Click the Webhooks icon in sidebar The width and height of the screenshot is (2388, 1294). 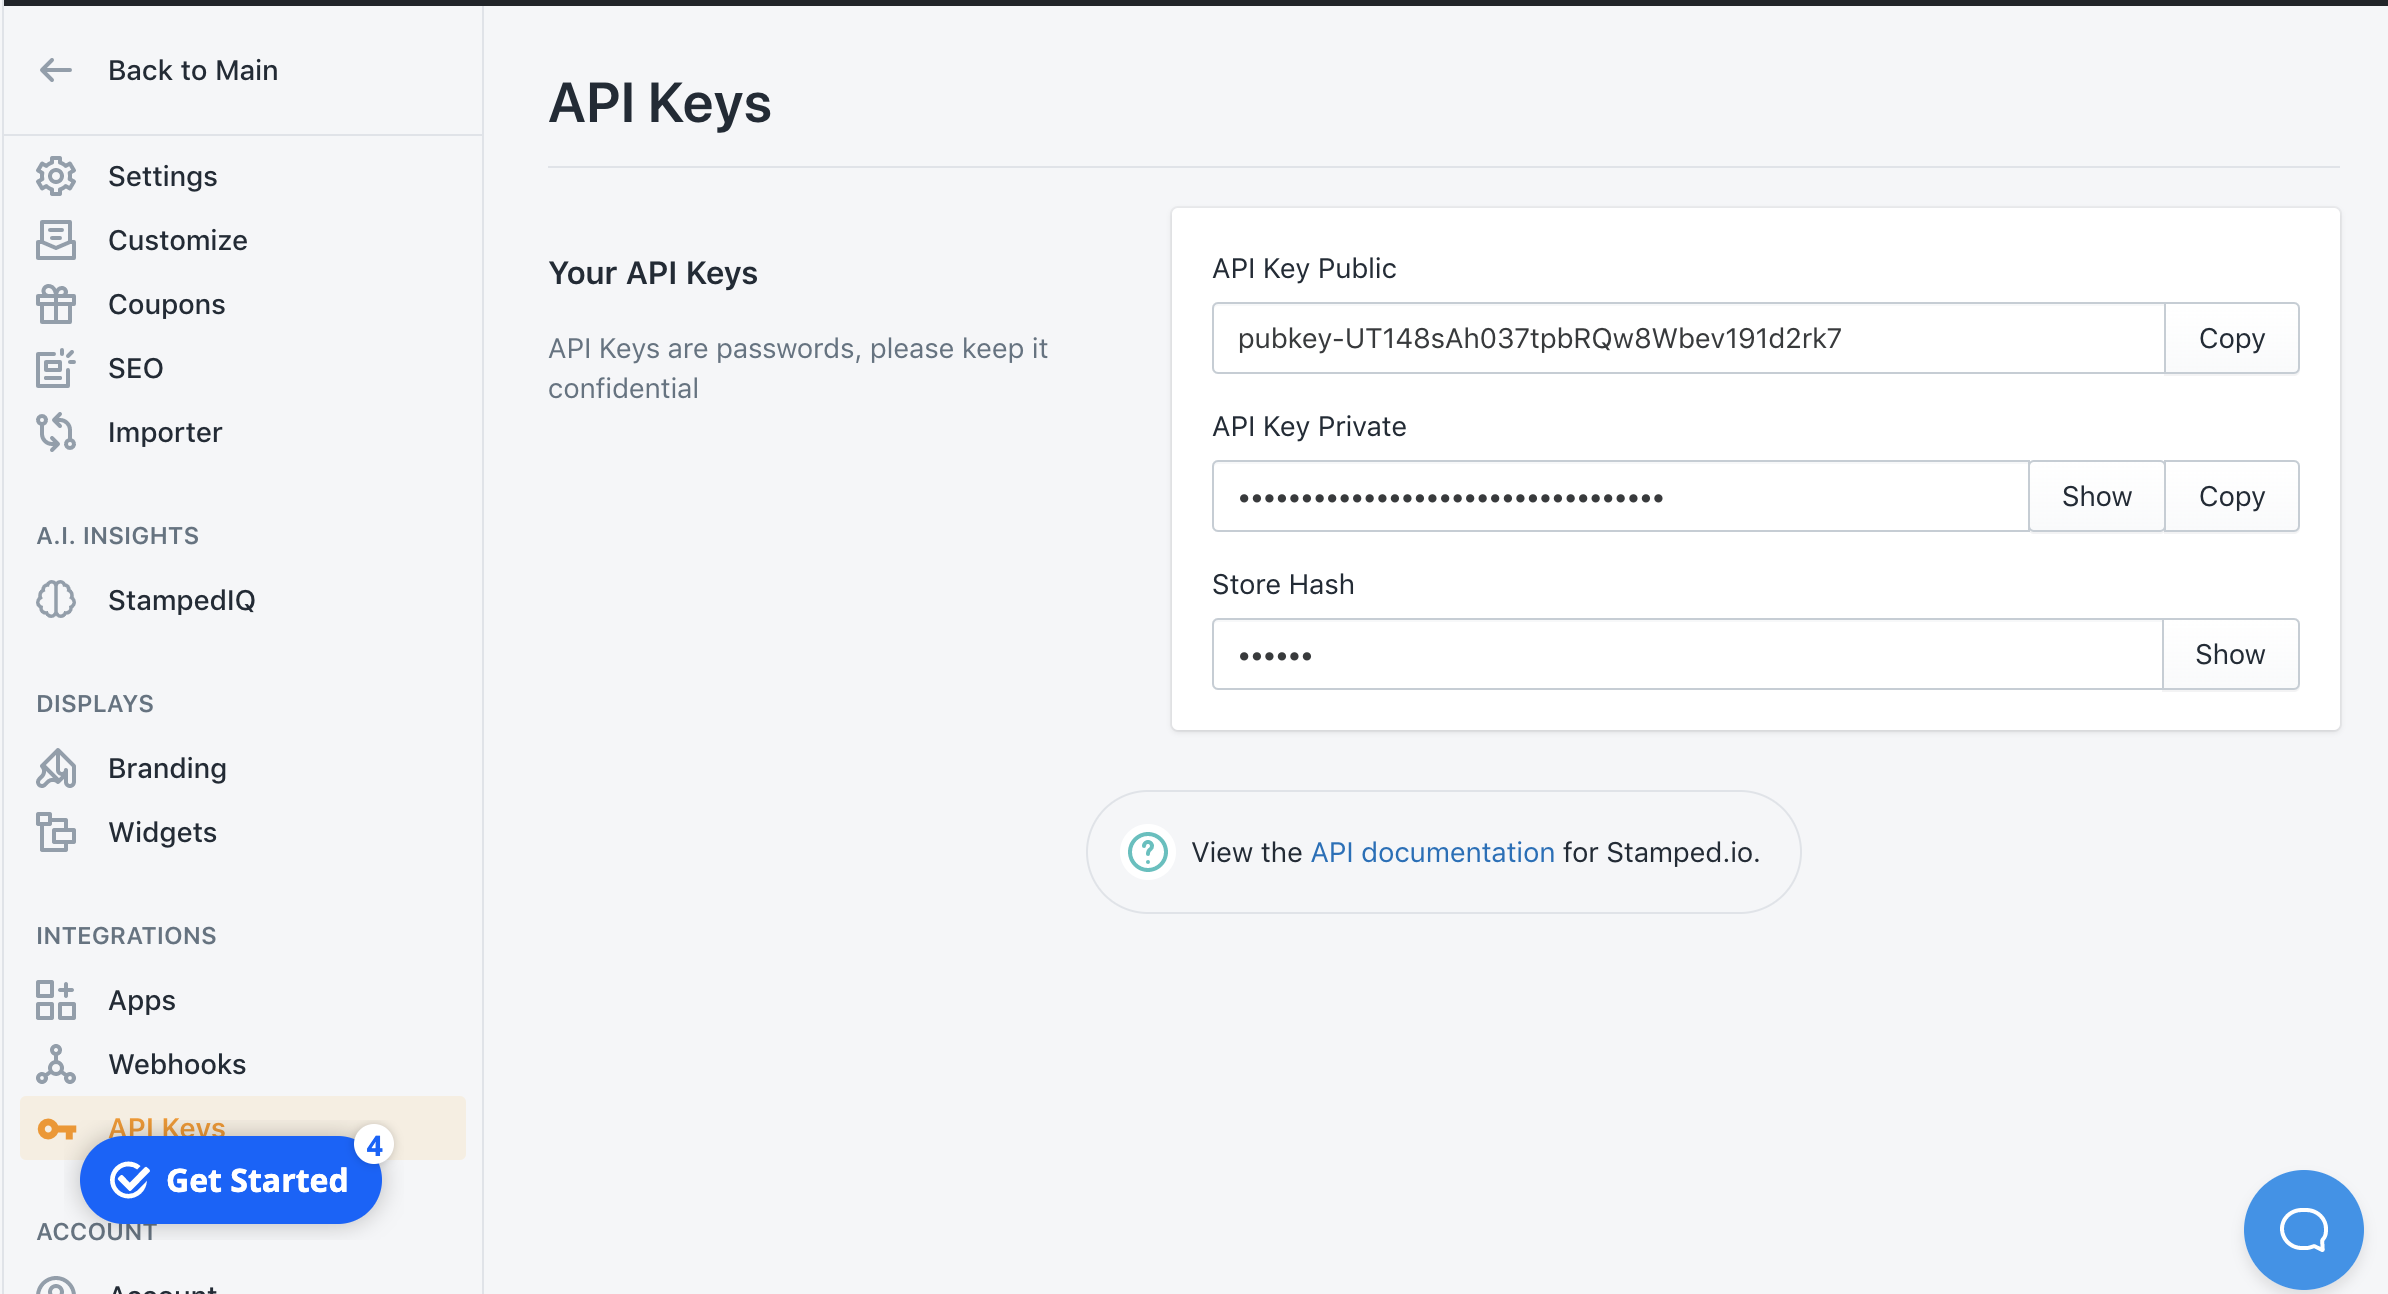tap(56, 1064)
